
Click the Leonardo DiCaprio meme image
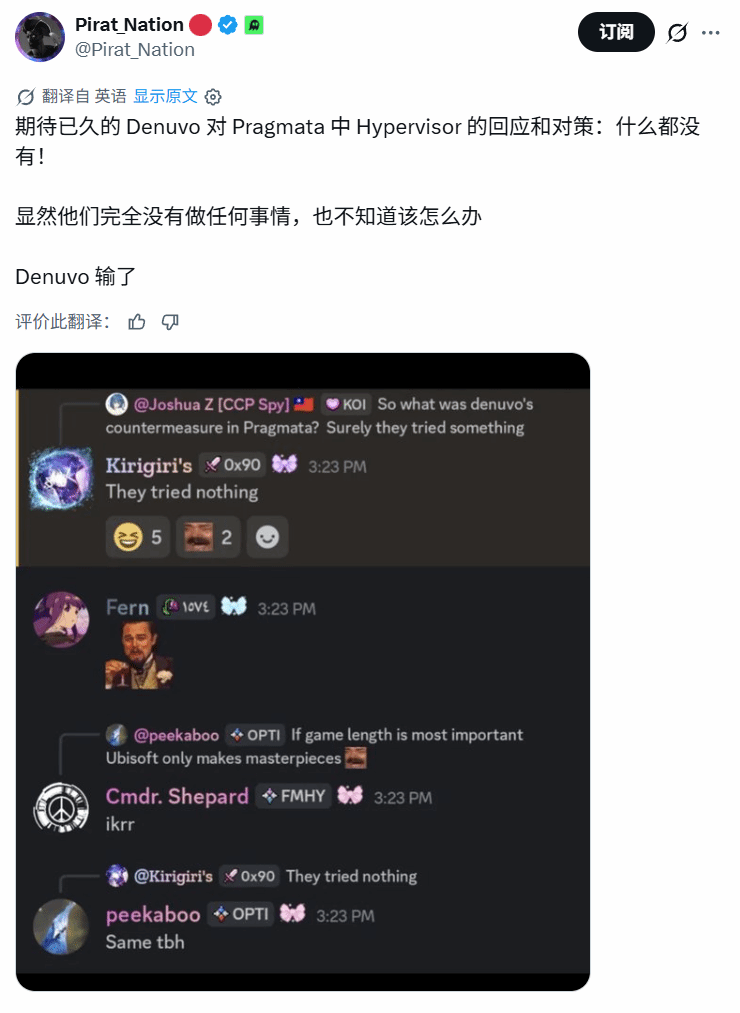click(139, 656)
